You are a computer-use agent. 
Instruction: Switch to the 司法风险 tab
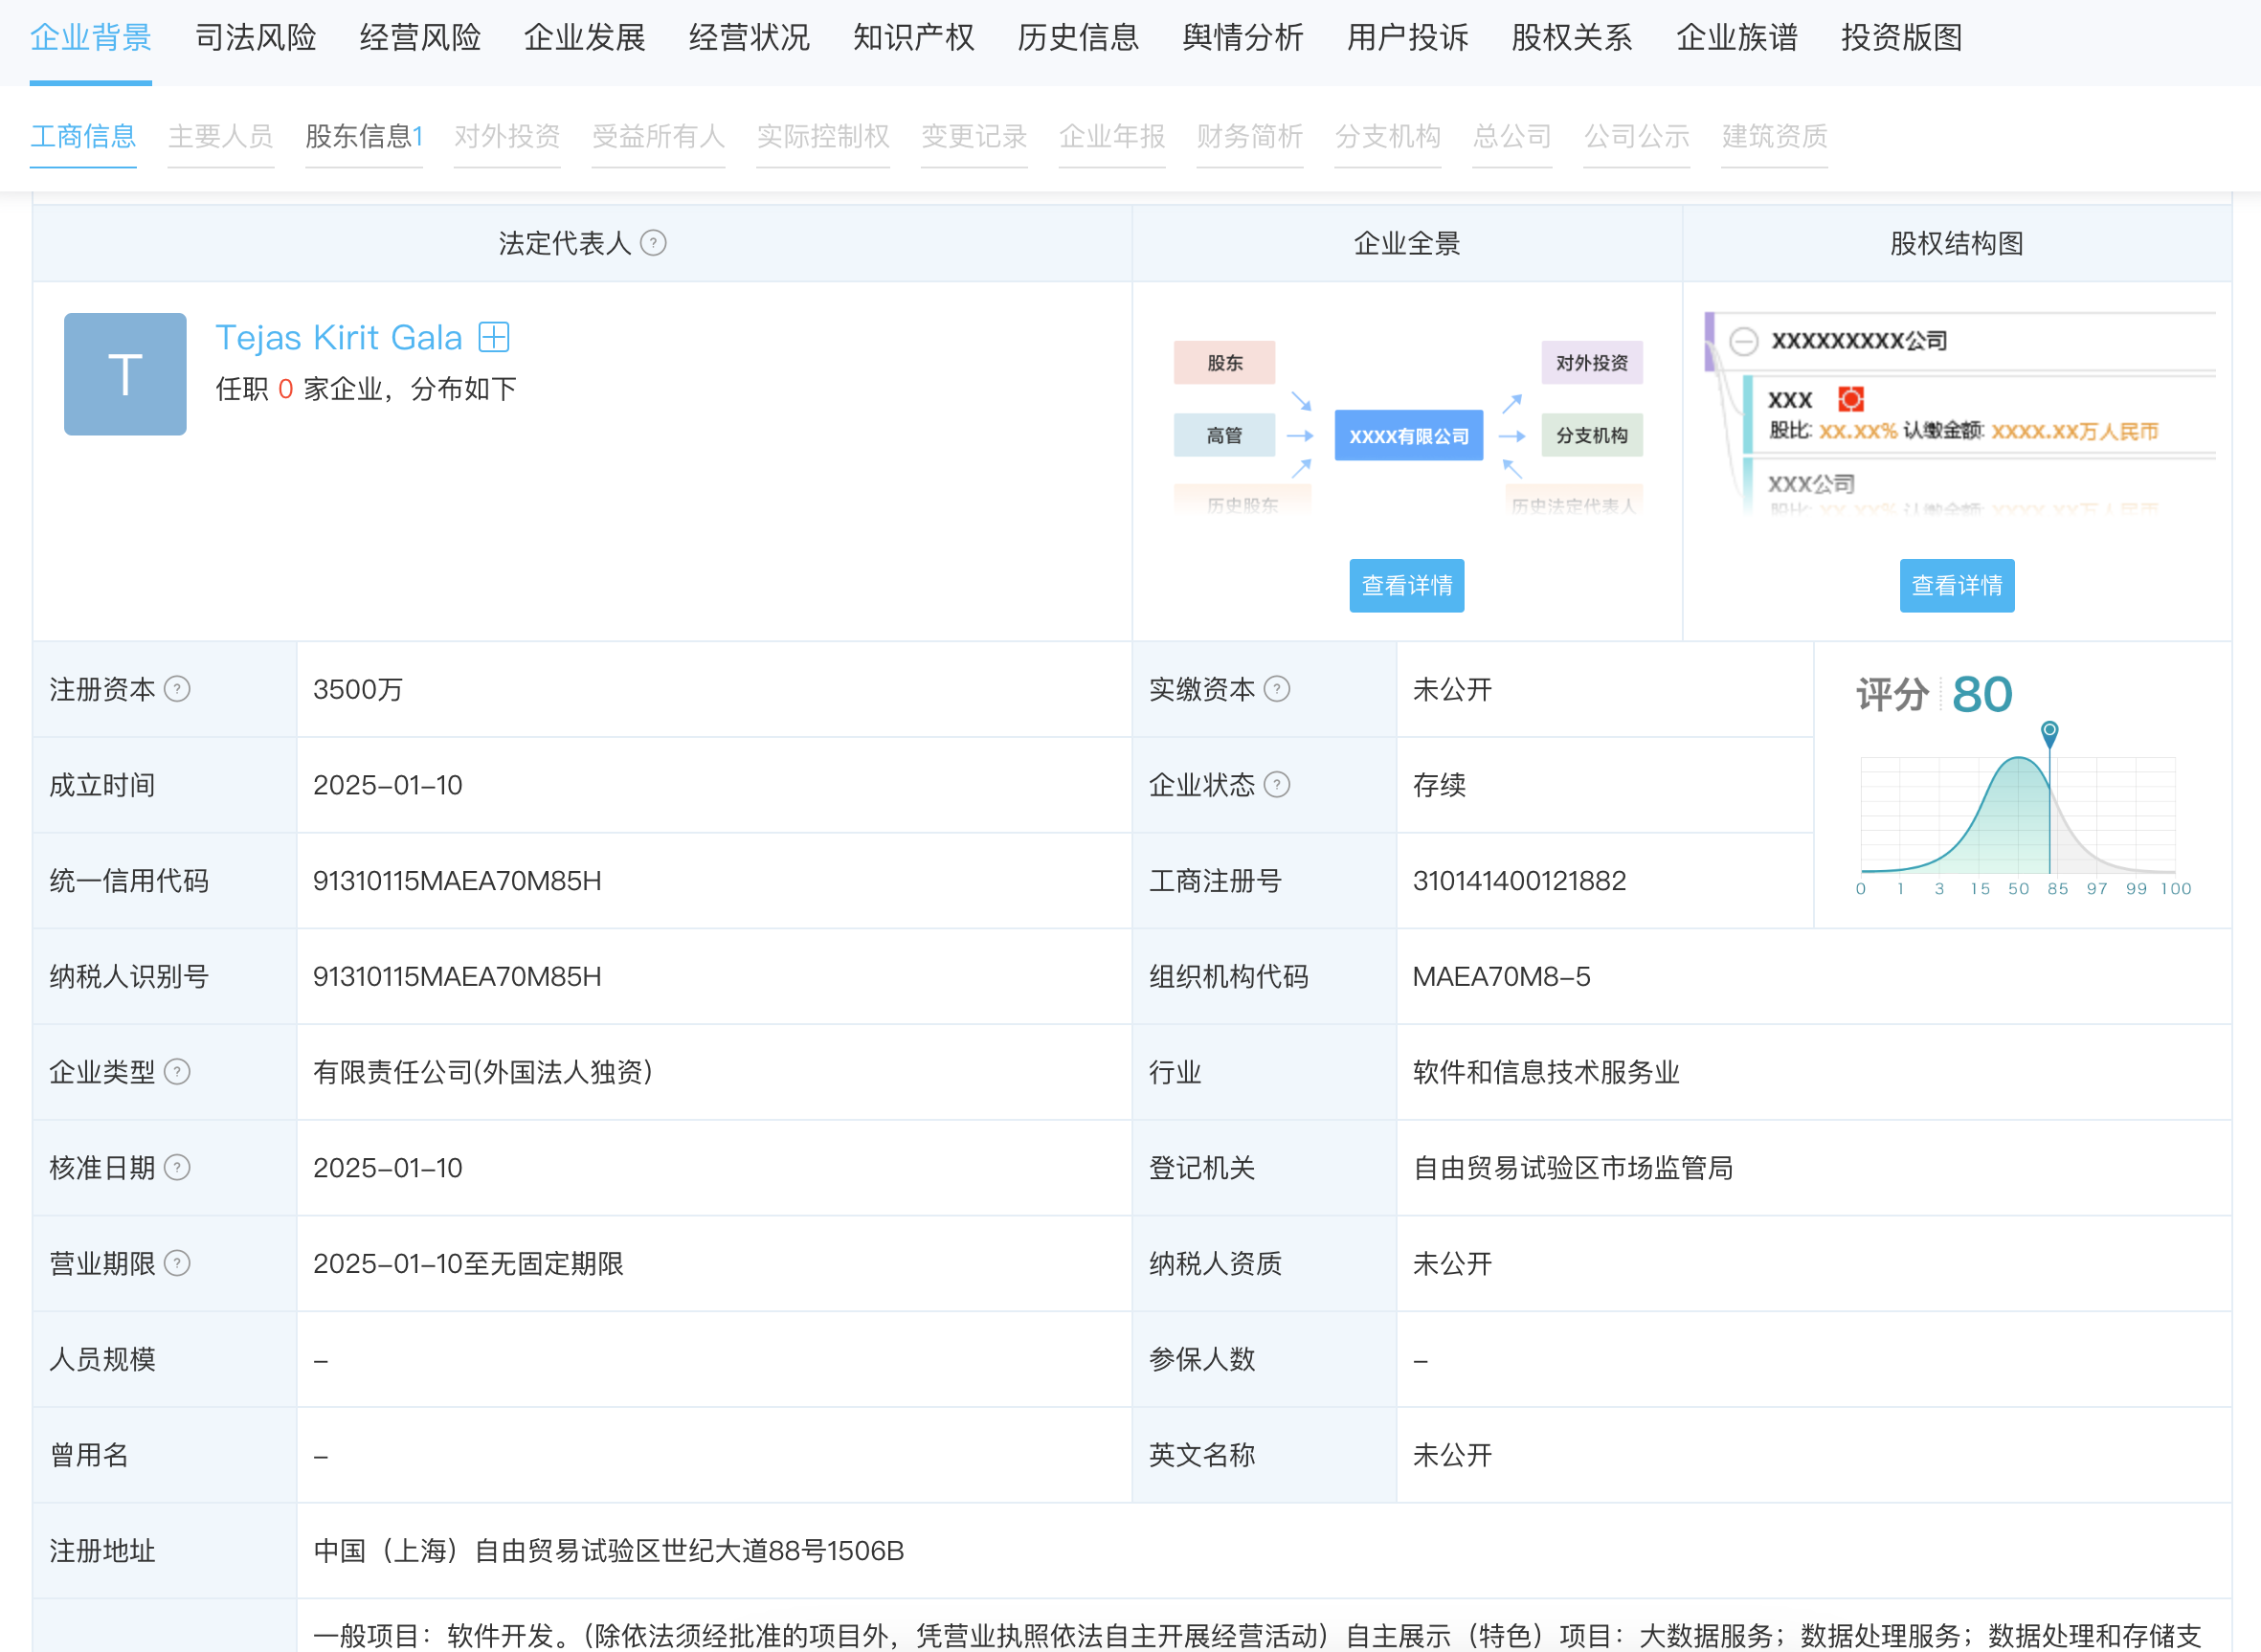point(255,38)
